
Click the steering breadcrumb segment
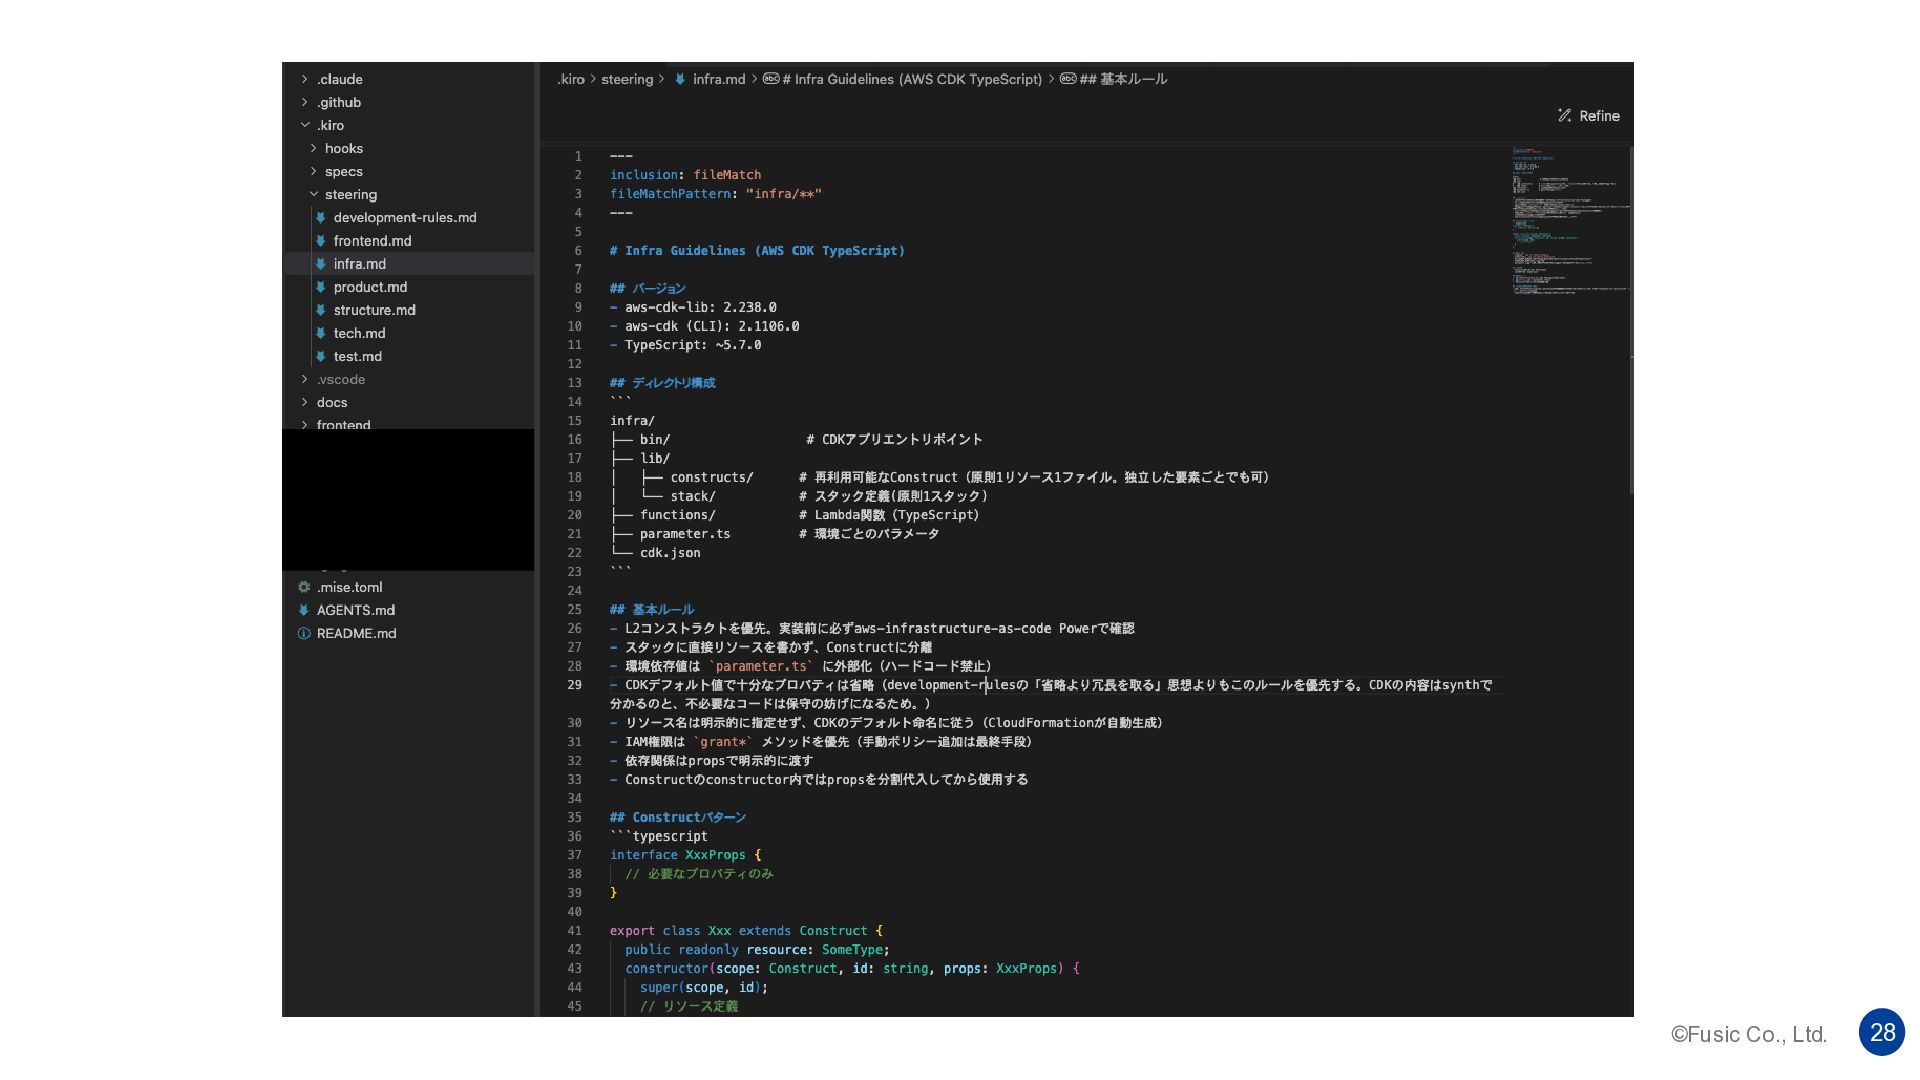tap(627, 79)
